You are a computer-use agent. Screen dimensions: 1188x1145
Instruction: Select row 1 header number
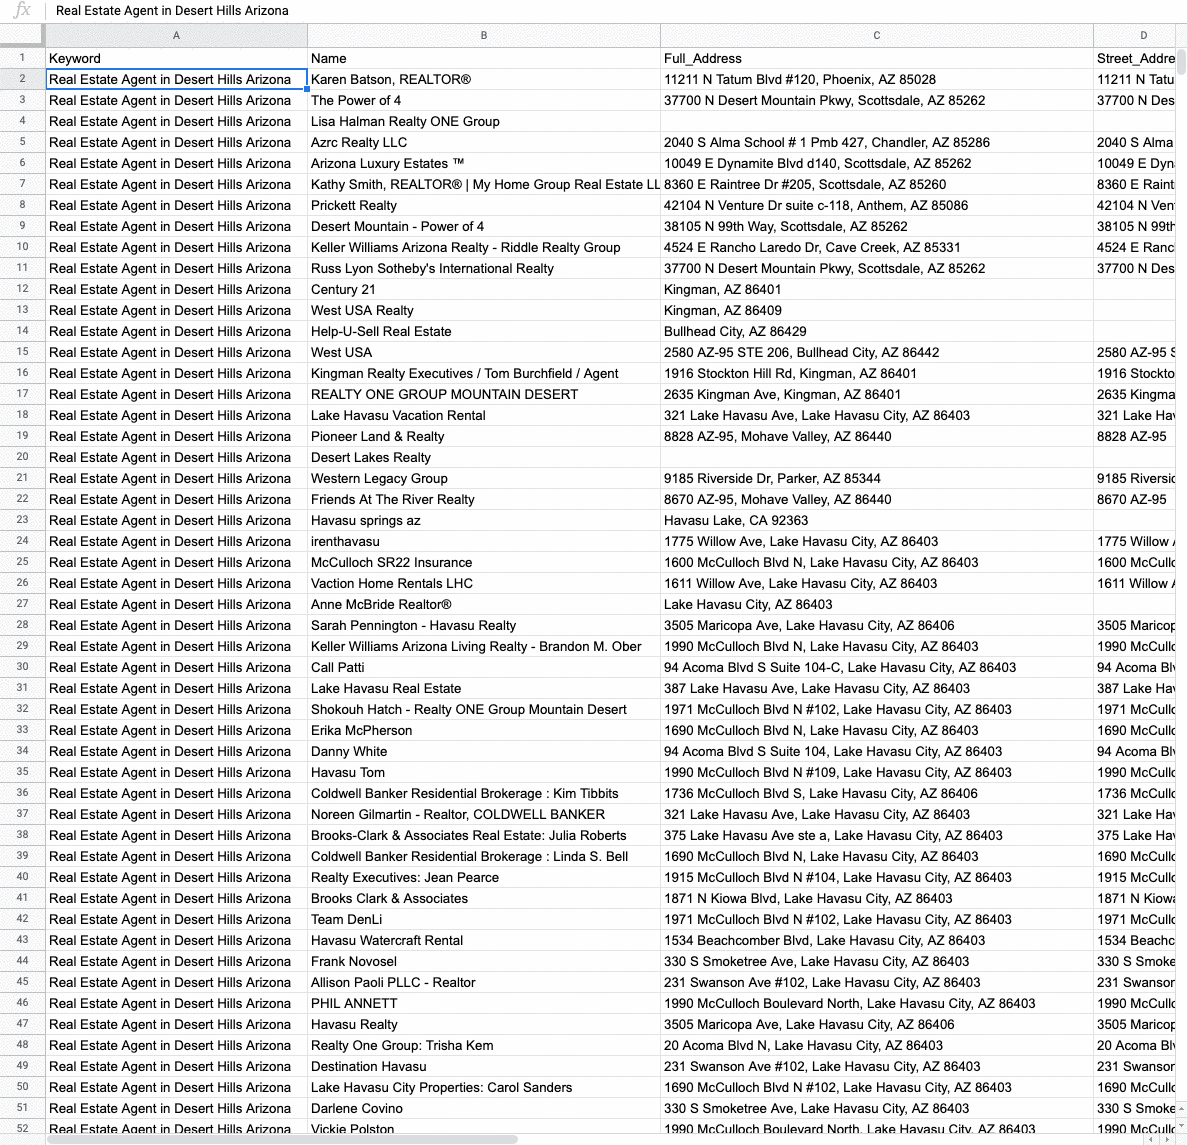[22, 58]
